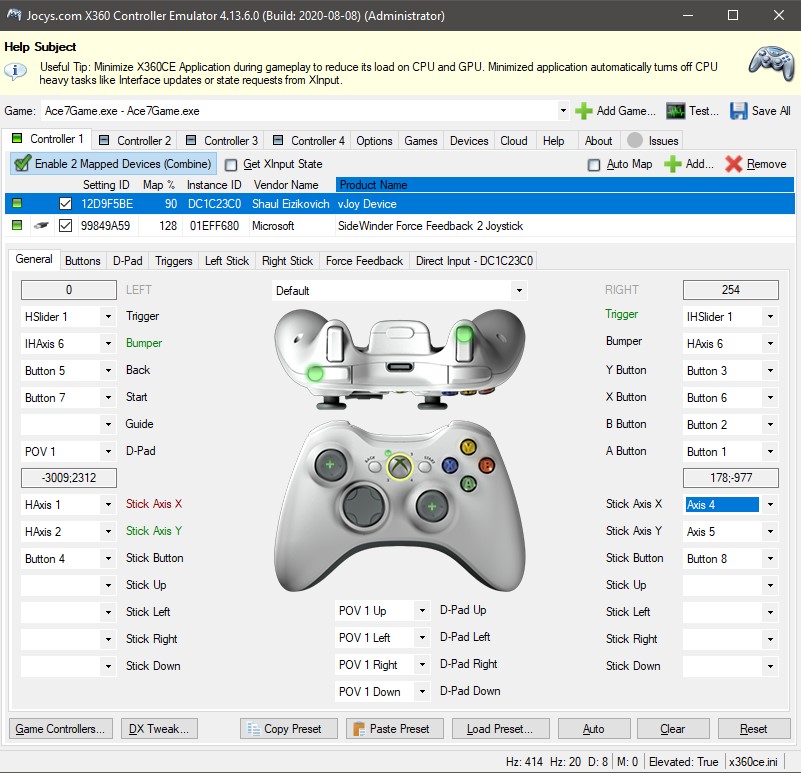The height and width of the screenshot is (773, 801).
Task: Click the green plus Add Game icon
Action: (583, 111)
